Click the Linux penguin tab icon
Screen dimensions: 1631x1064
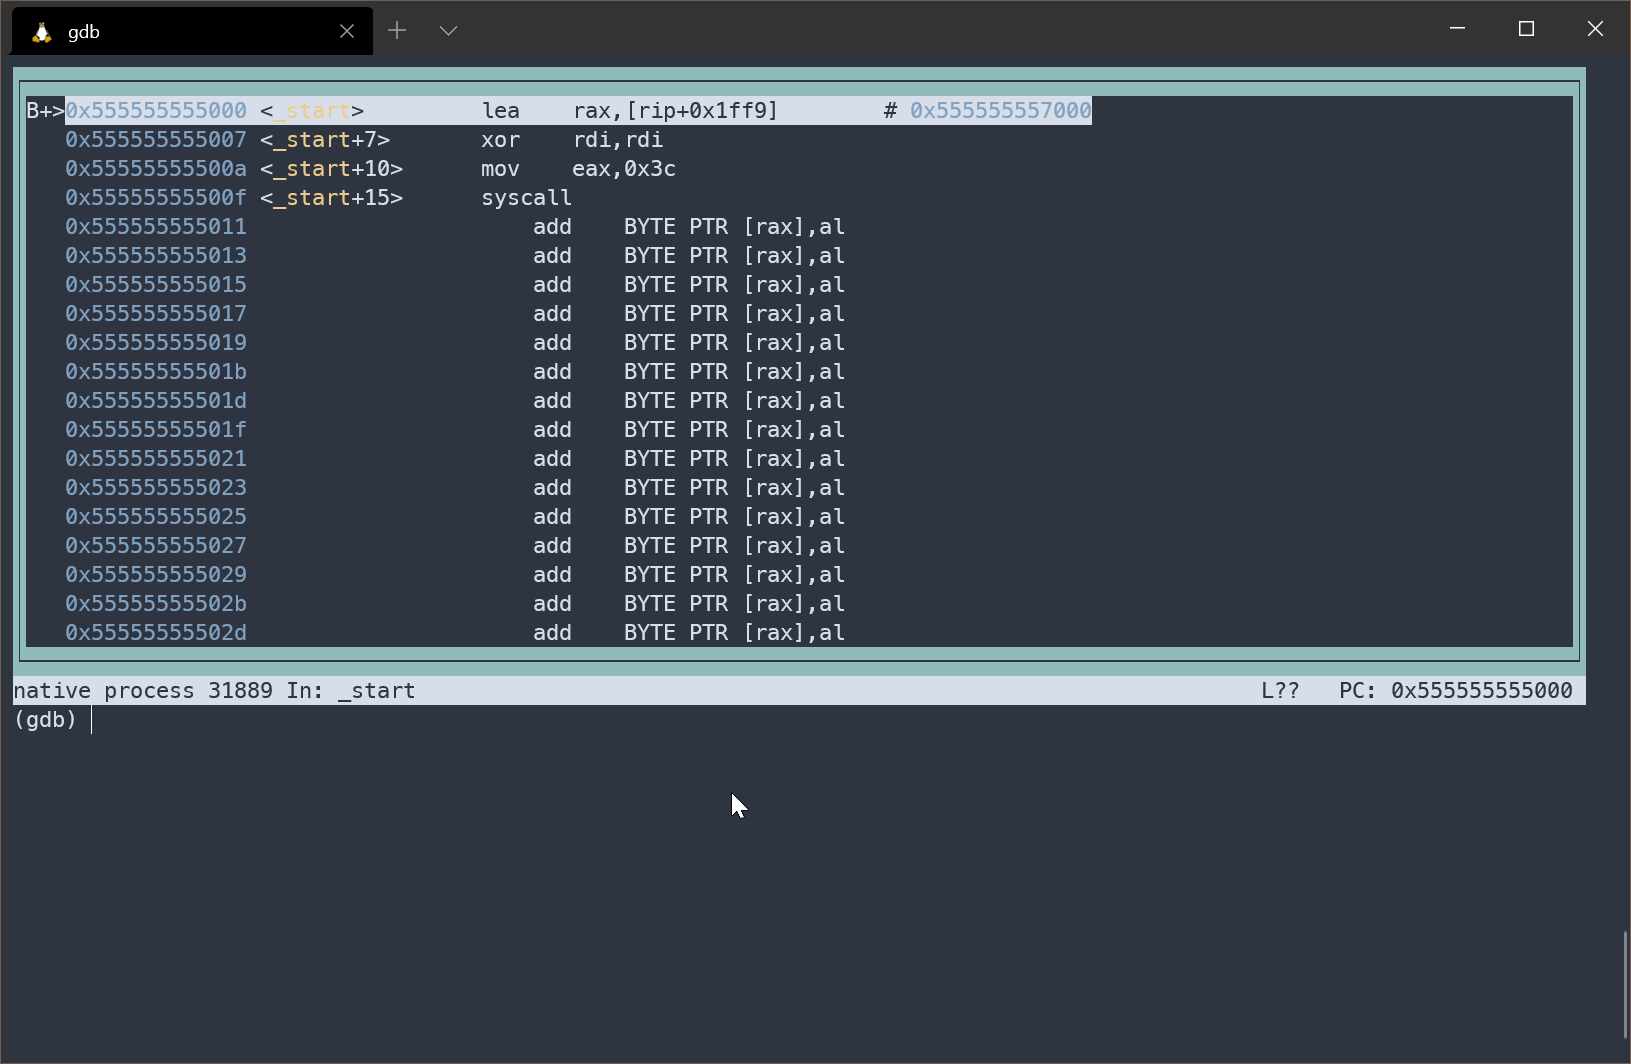[x=41, y=32]
